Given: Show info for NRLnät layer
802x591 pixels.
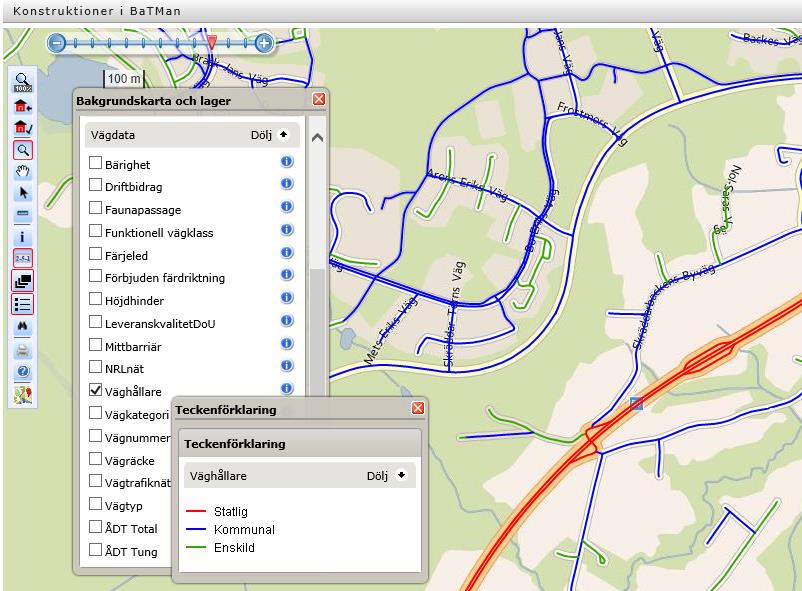Looking at the screenshot, I should (x=287, y=366).
